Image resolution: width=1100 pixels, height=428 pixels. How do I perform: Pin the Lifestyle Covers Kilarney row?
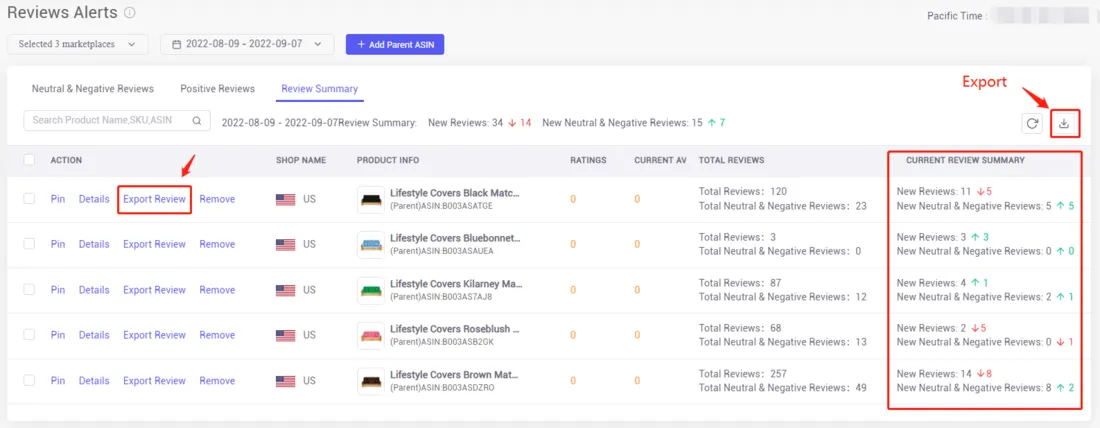point(58,290)
